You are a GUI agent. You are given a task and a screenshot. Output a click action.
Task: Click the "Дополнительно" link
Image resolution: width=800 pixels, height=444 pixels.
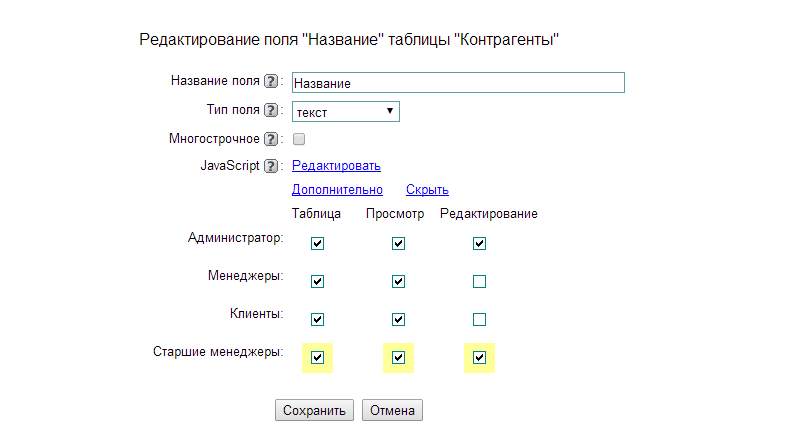(x=337, y=190)
